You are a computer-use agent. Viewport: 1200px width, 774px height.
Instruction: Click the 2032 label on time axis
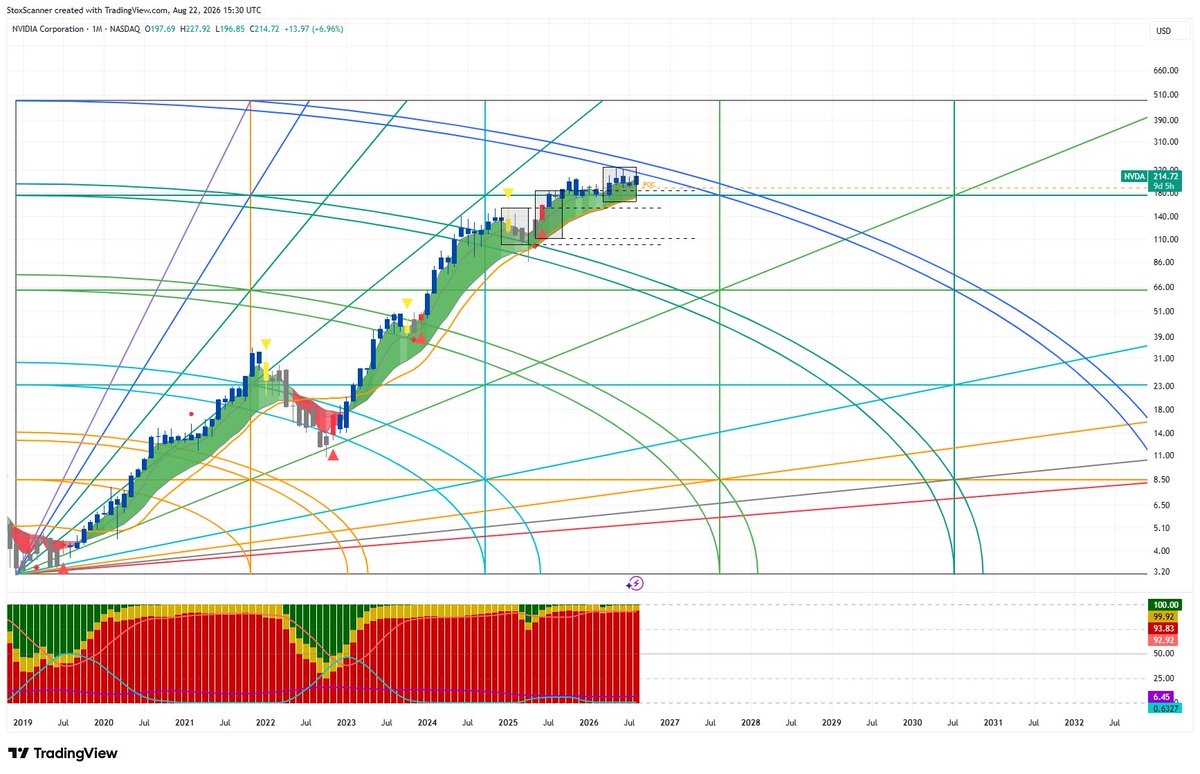point(1074,721)
